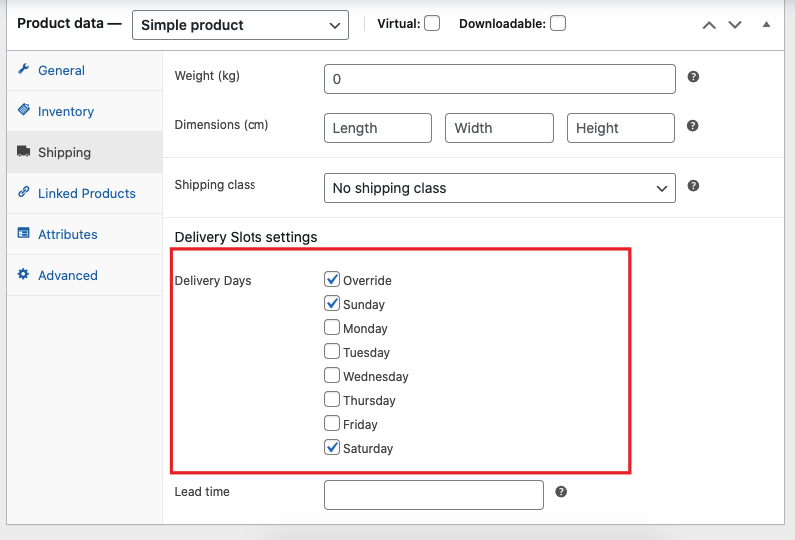Click the Shipping truck icon
Viewport: 795px width, 540px height.
(23, 151)
